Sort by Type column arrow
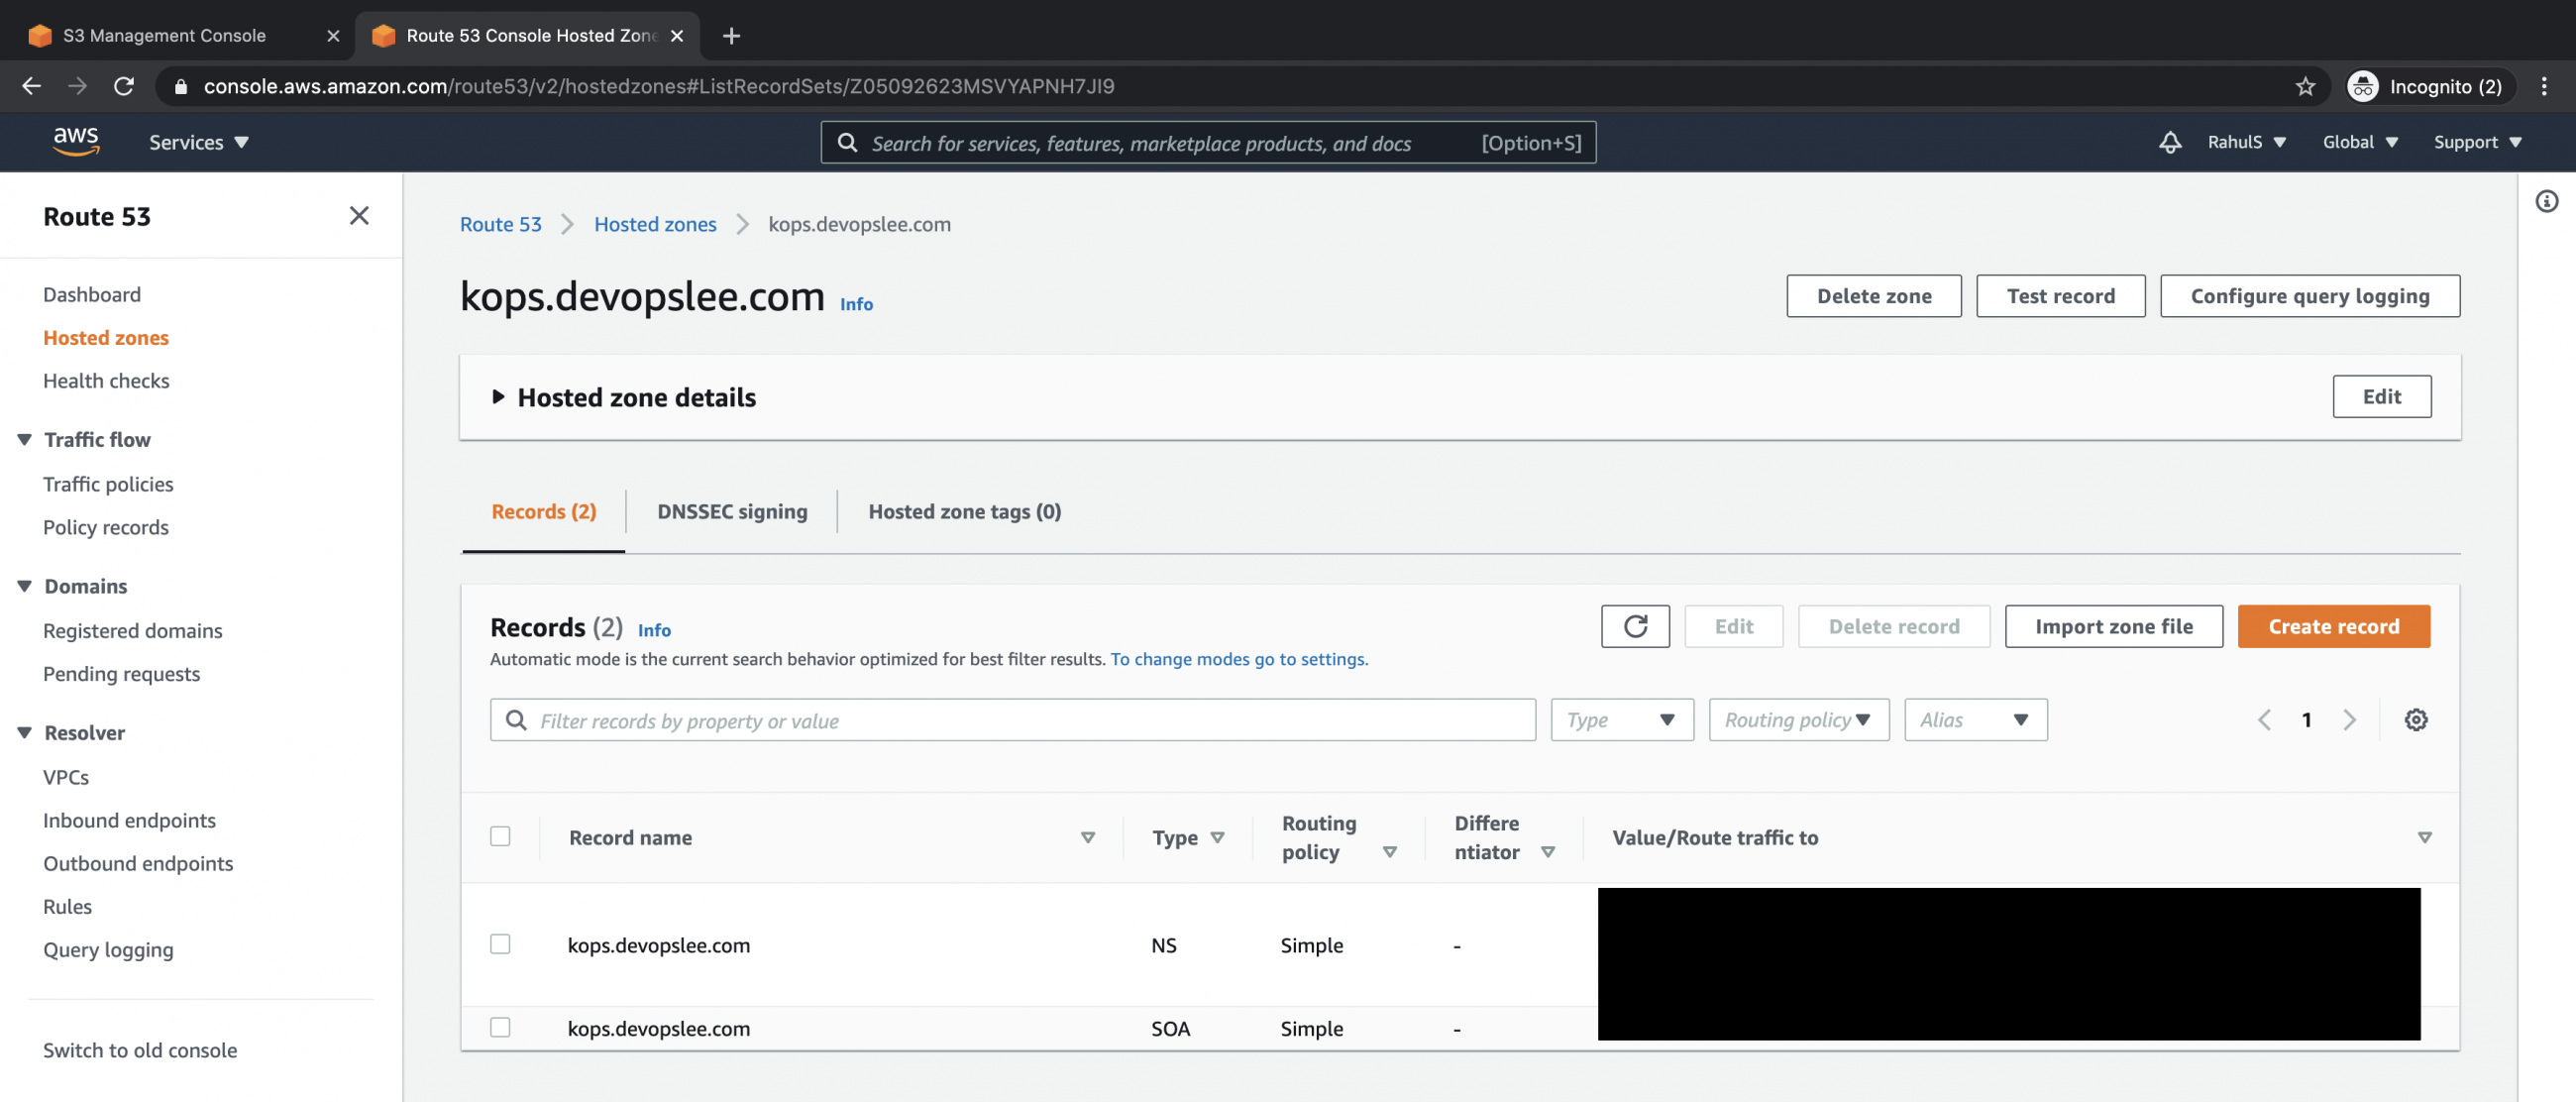The height and width of the screenshot is (1102, 2576). [x=1217, y=837]
